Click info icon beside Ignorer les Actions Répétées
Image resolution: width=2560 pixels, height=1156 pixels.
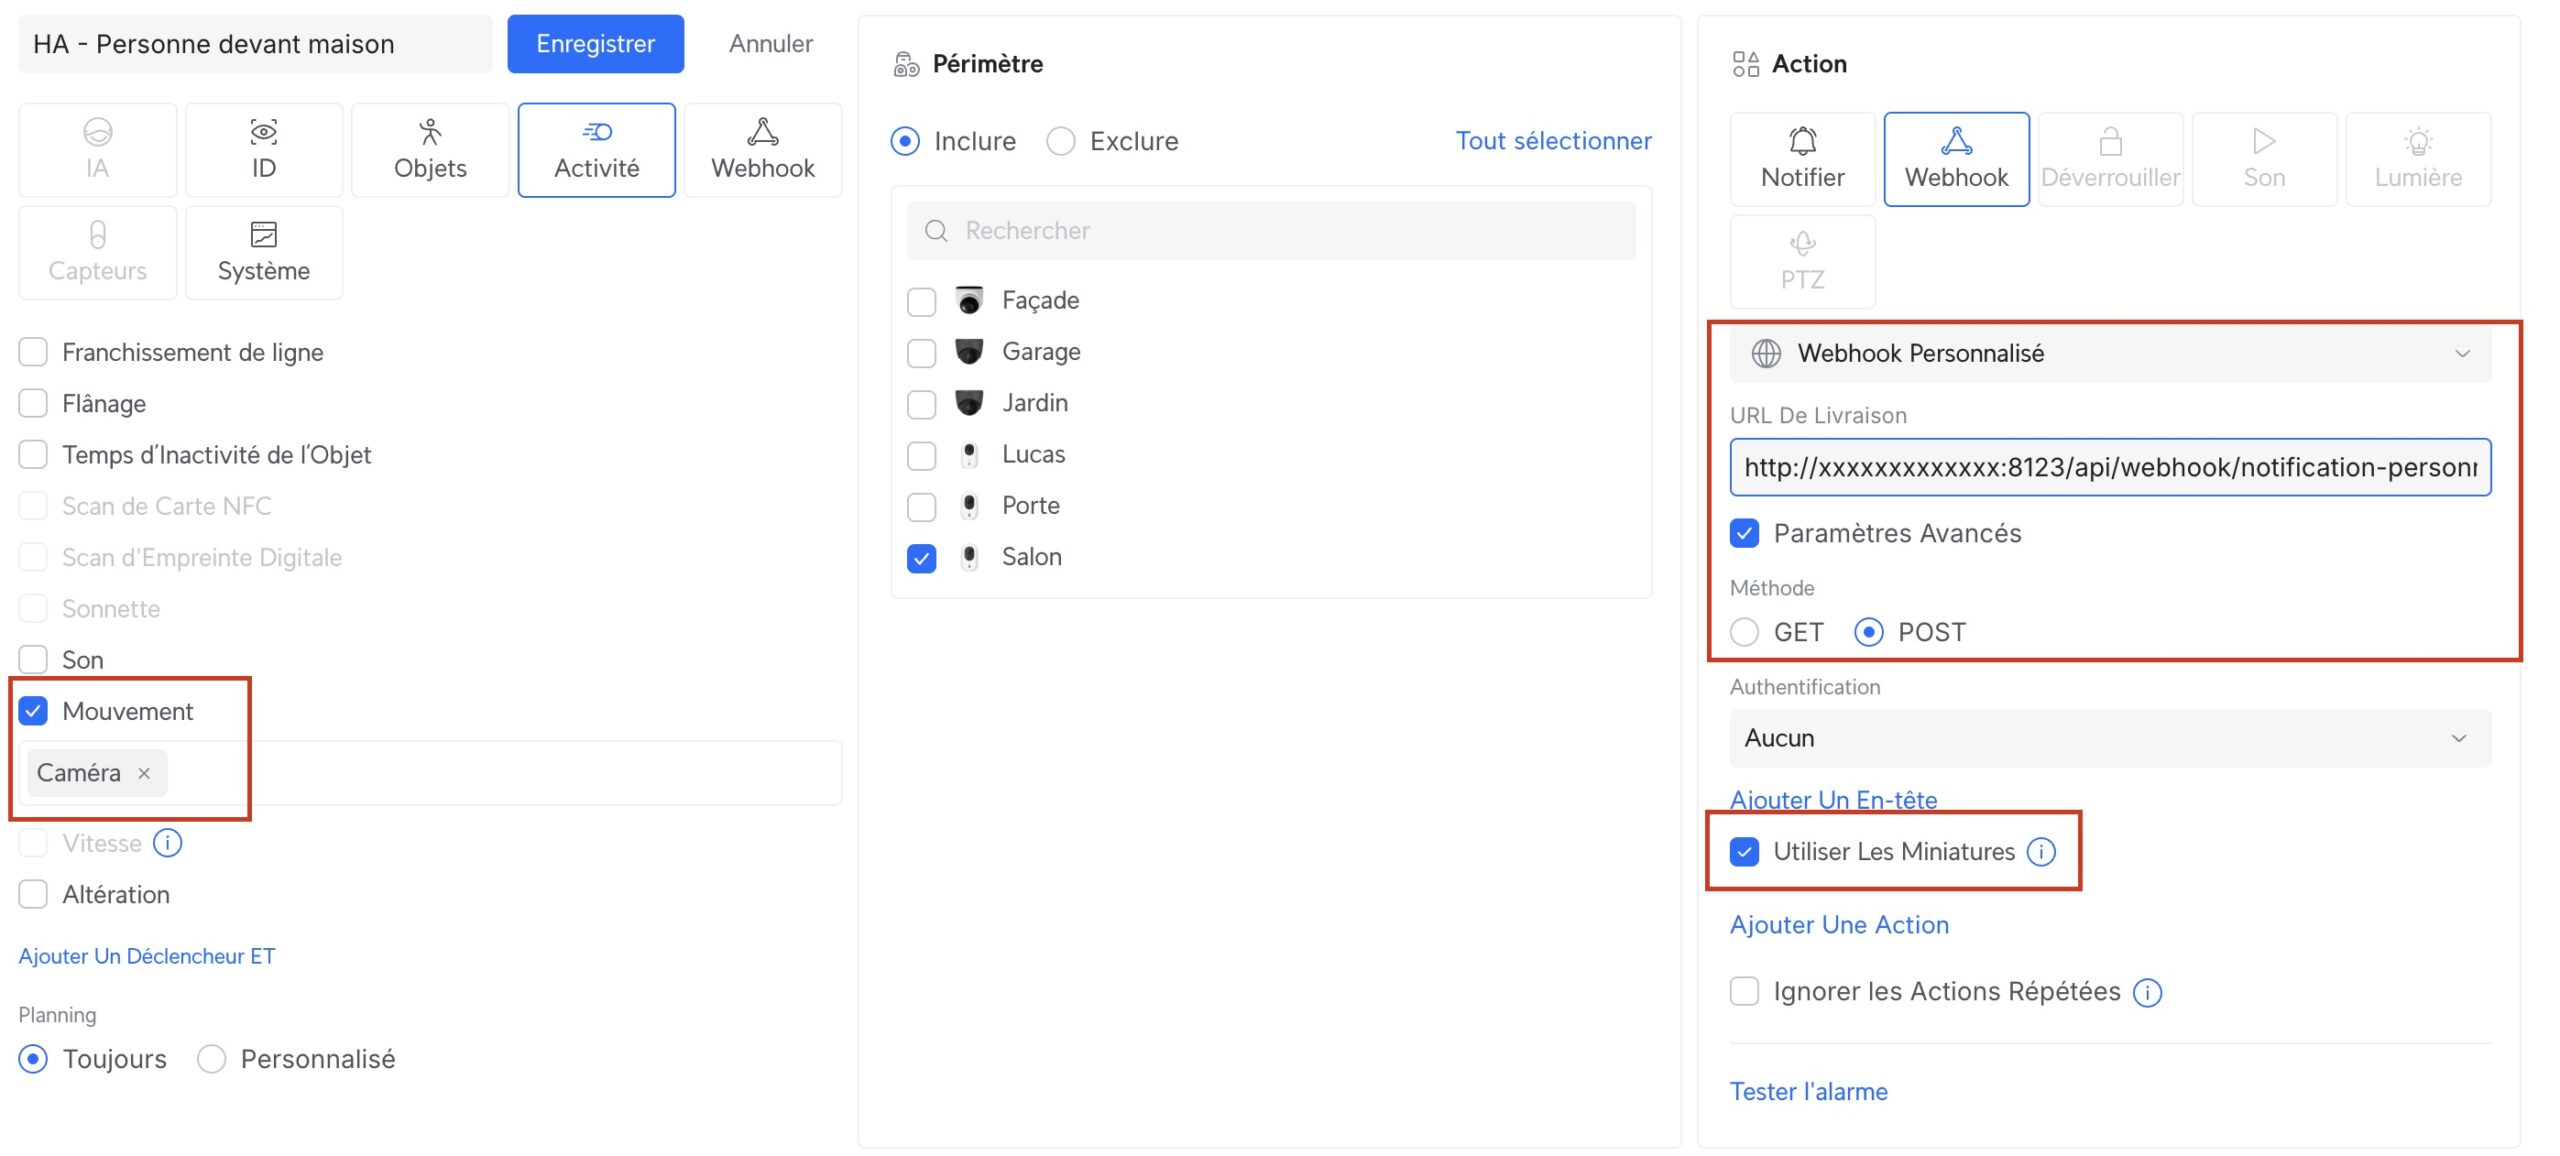pos(2147,992)
